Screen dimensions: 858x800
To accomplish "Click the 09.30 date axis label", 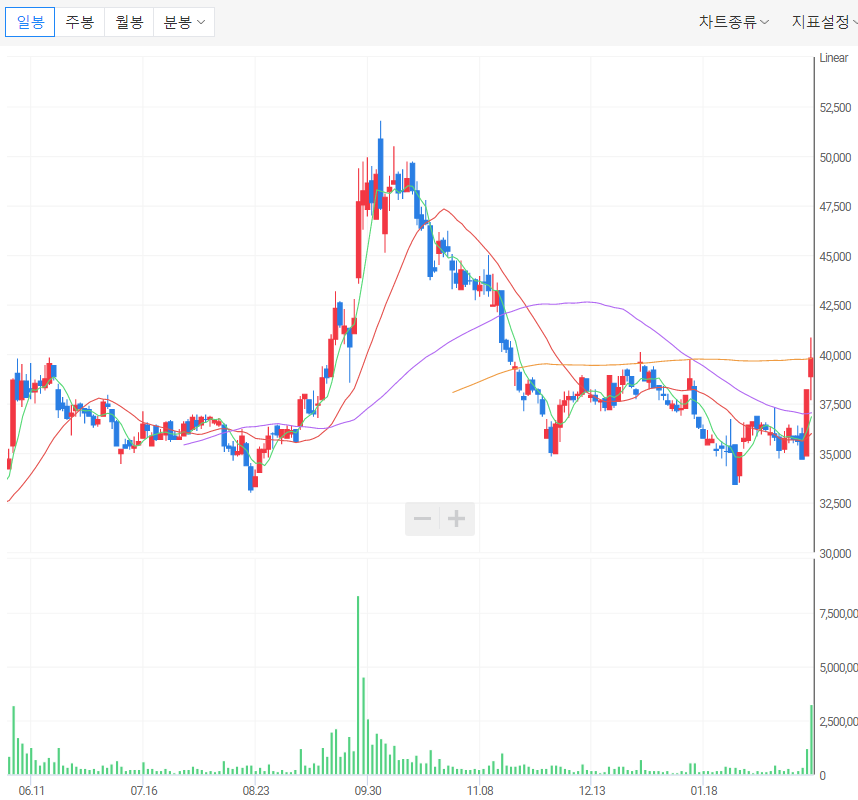I will coord(368,791).
